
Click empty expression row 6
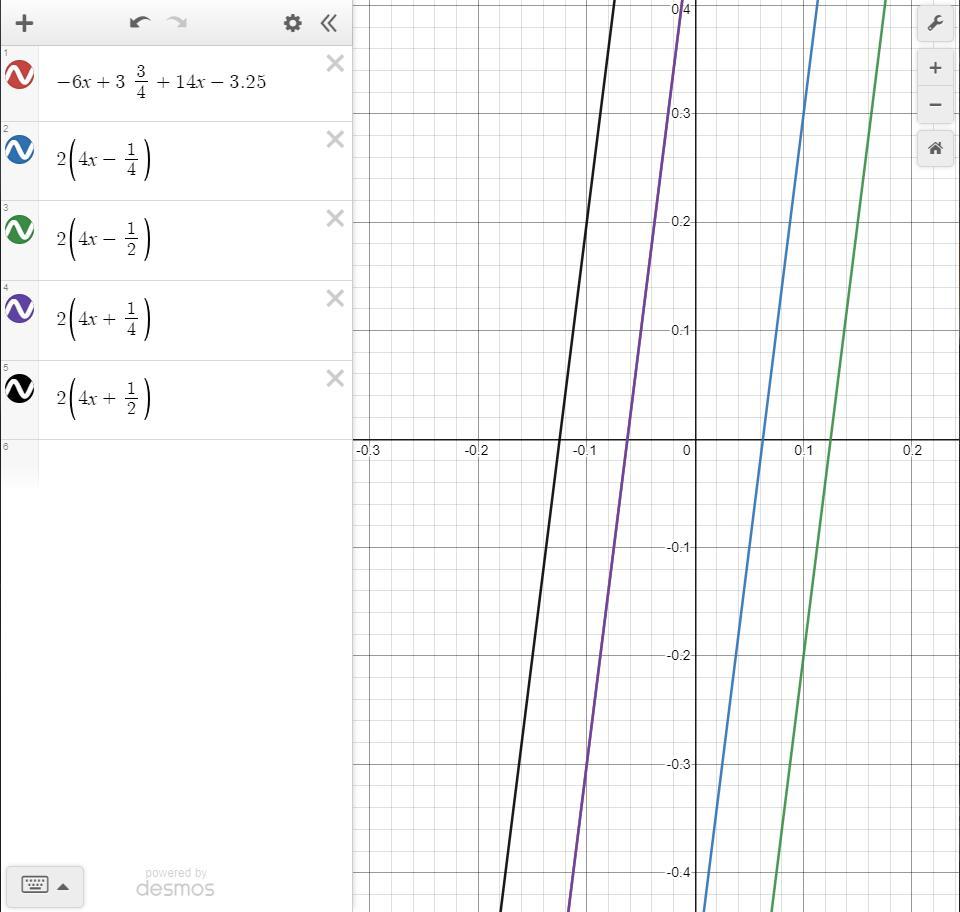(x=195, y=463)
